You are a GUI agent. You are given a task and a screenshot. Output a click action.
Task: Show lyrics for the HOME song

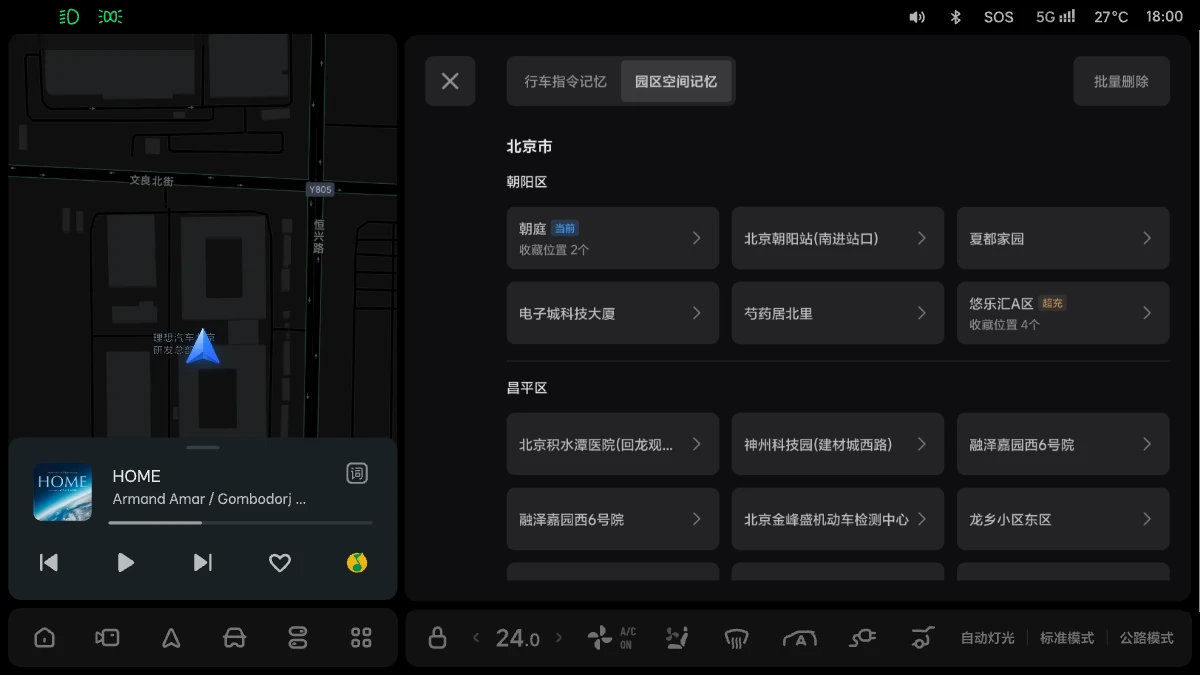357,474
